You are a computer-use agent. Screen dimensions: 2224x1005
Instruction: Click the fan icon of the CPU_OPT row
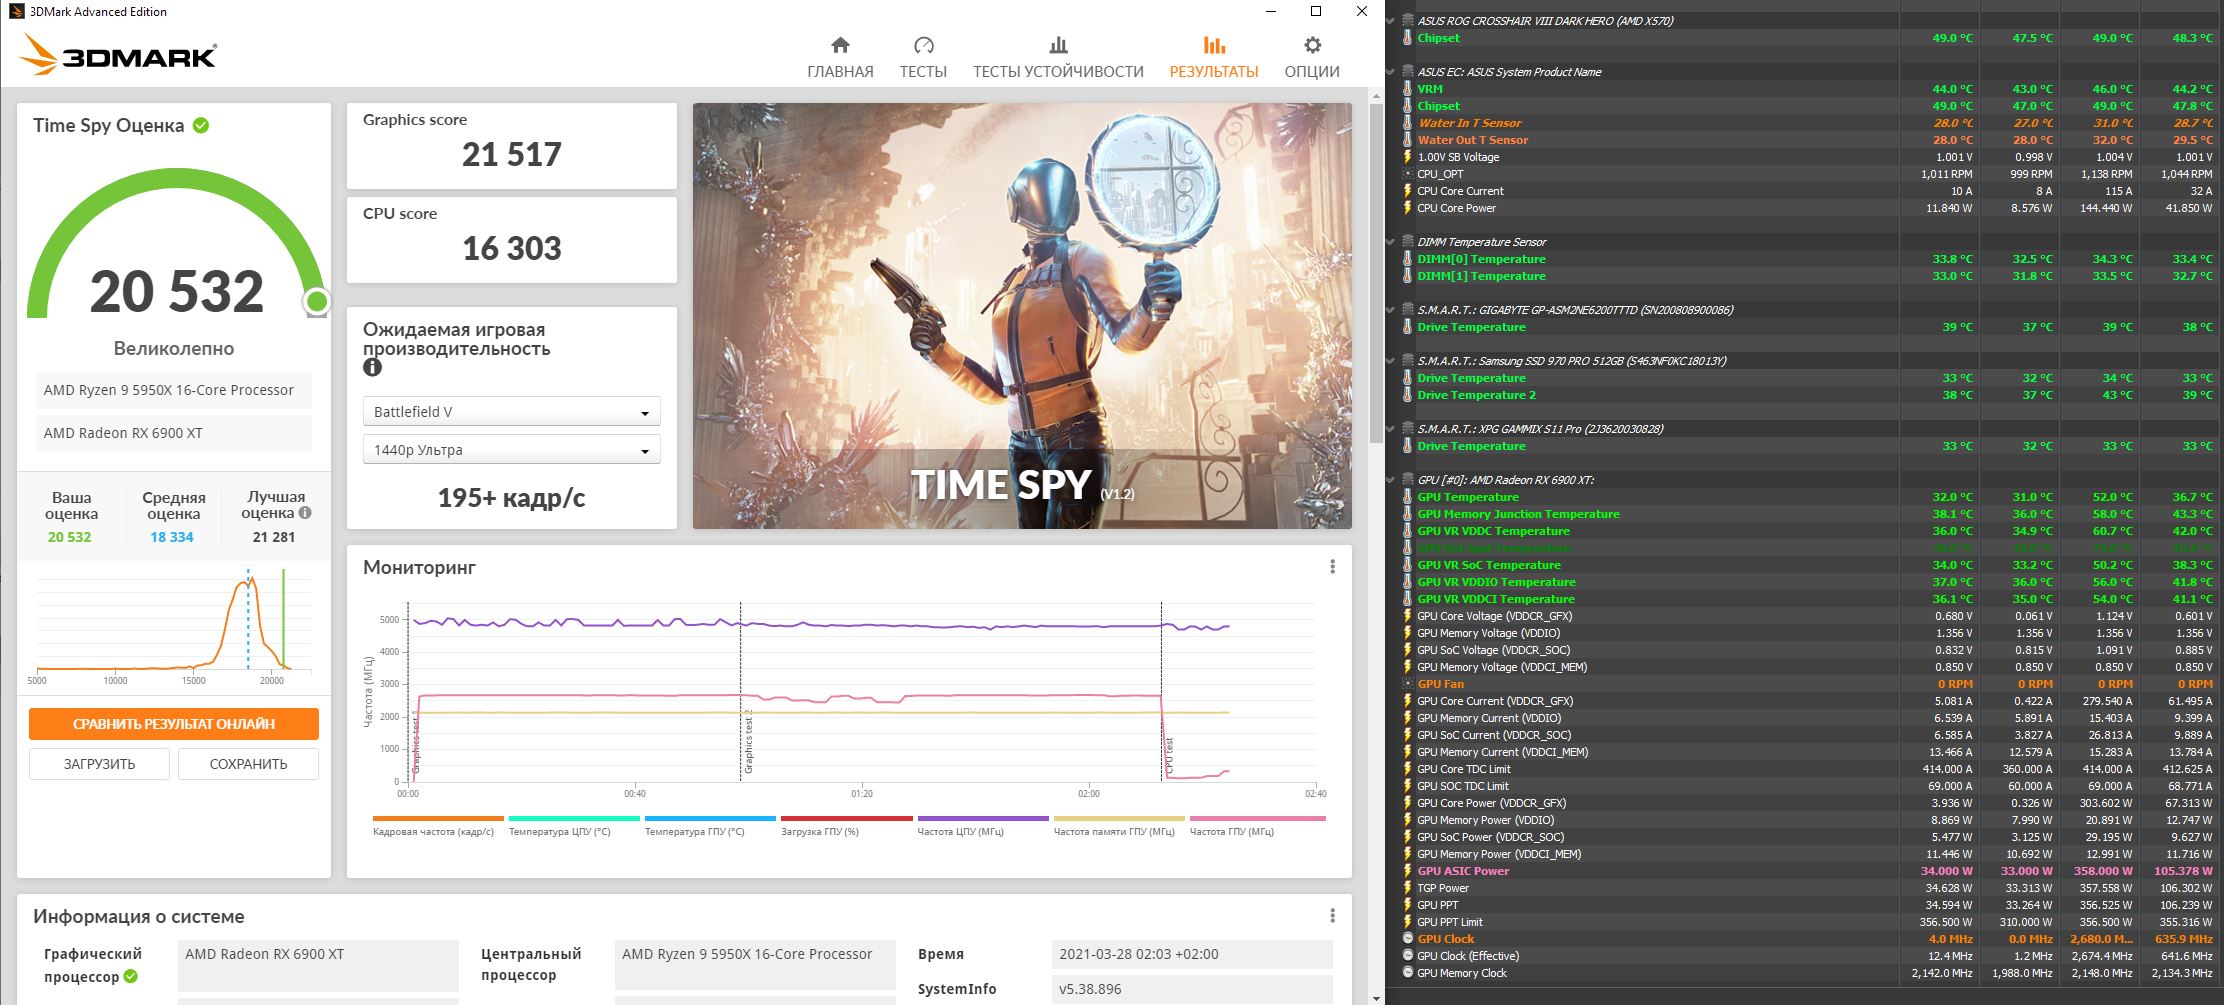tap(1407, 174)
